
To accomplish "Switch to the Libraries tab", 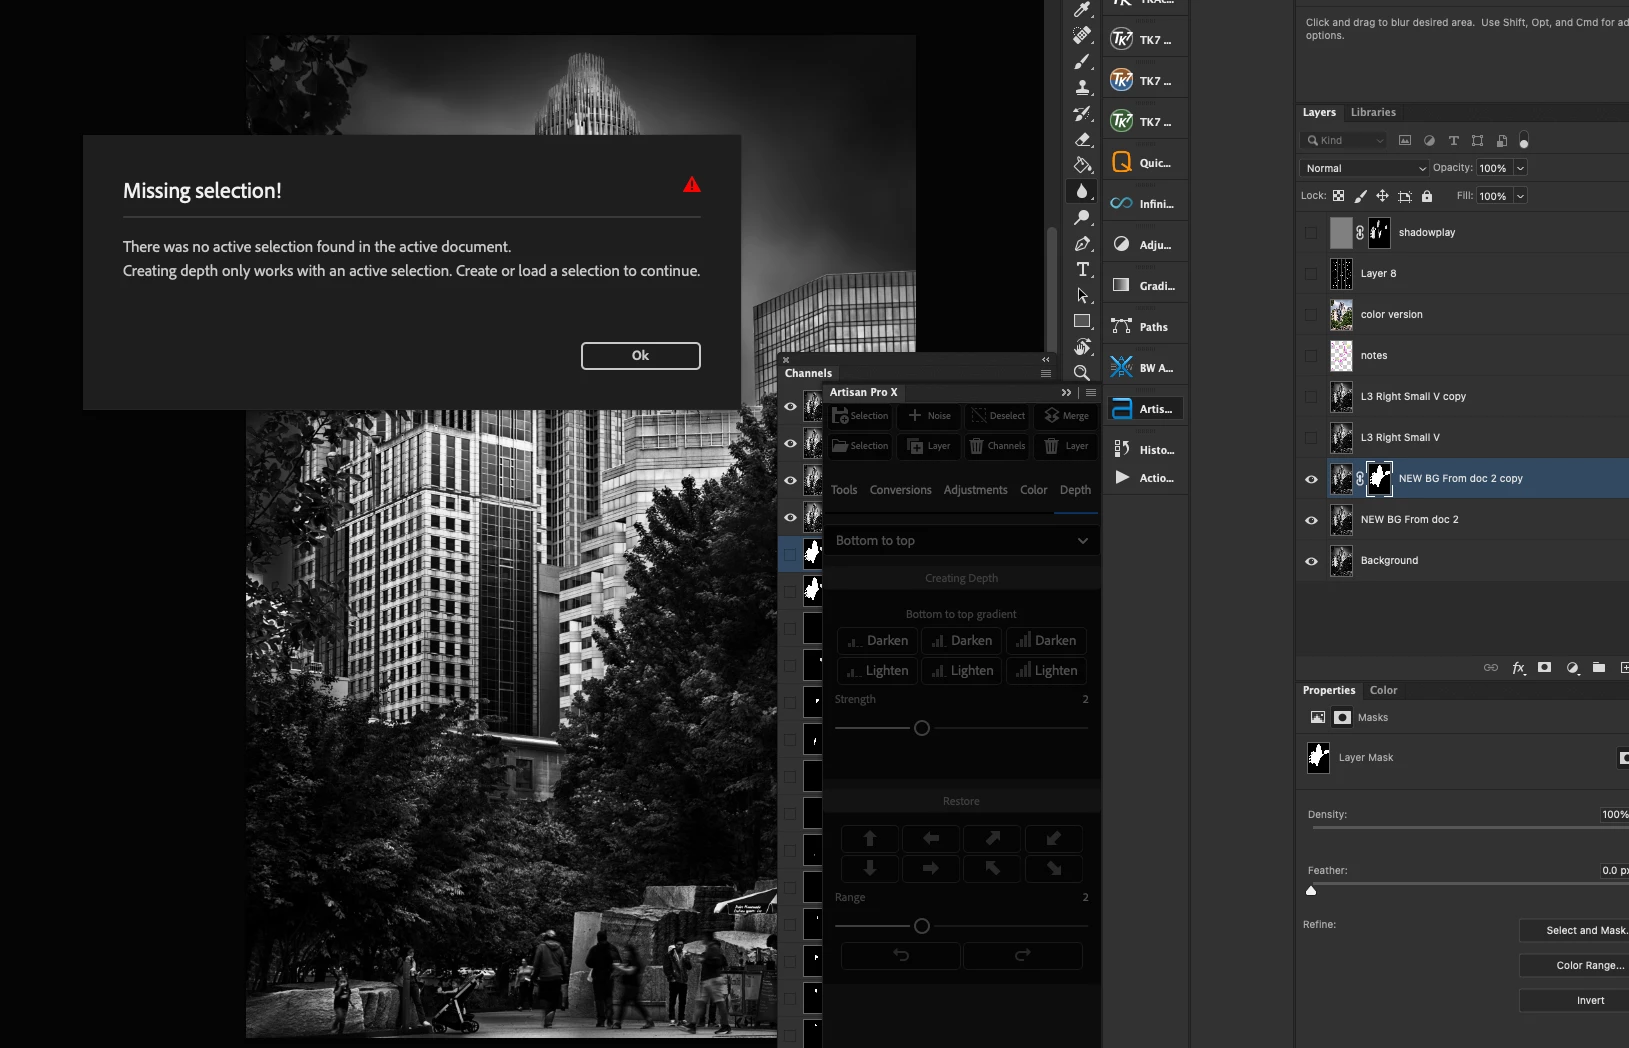I will [1373, 113].
